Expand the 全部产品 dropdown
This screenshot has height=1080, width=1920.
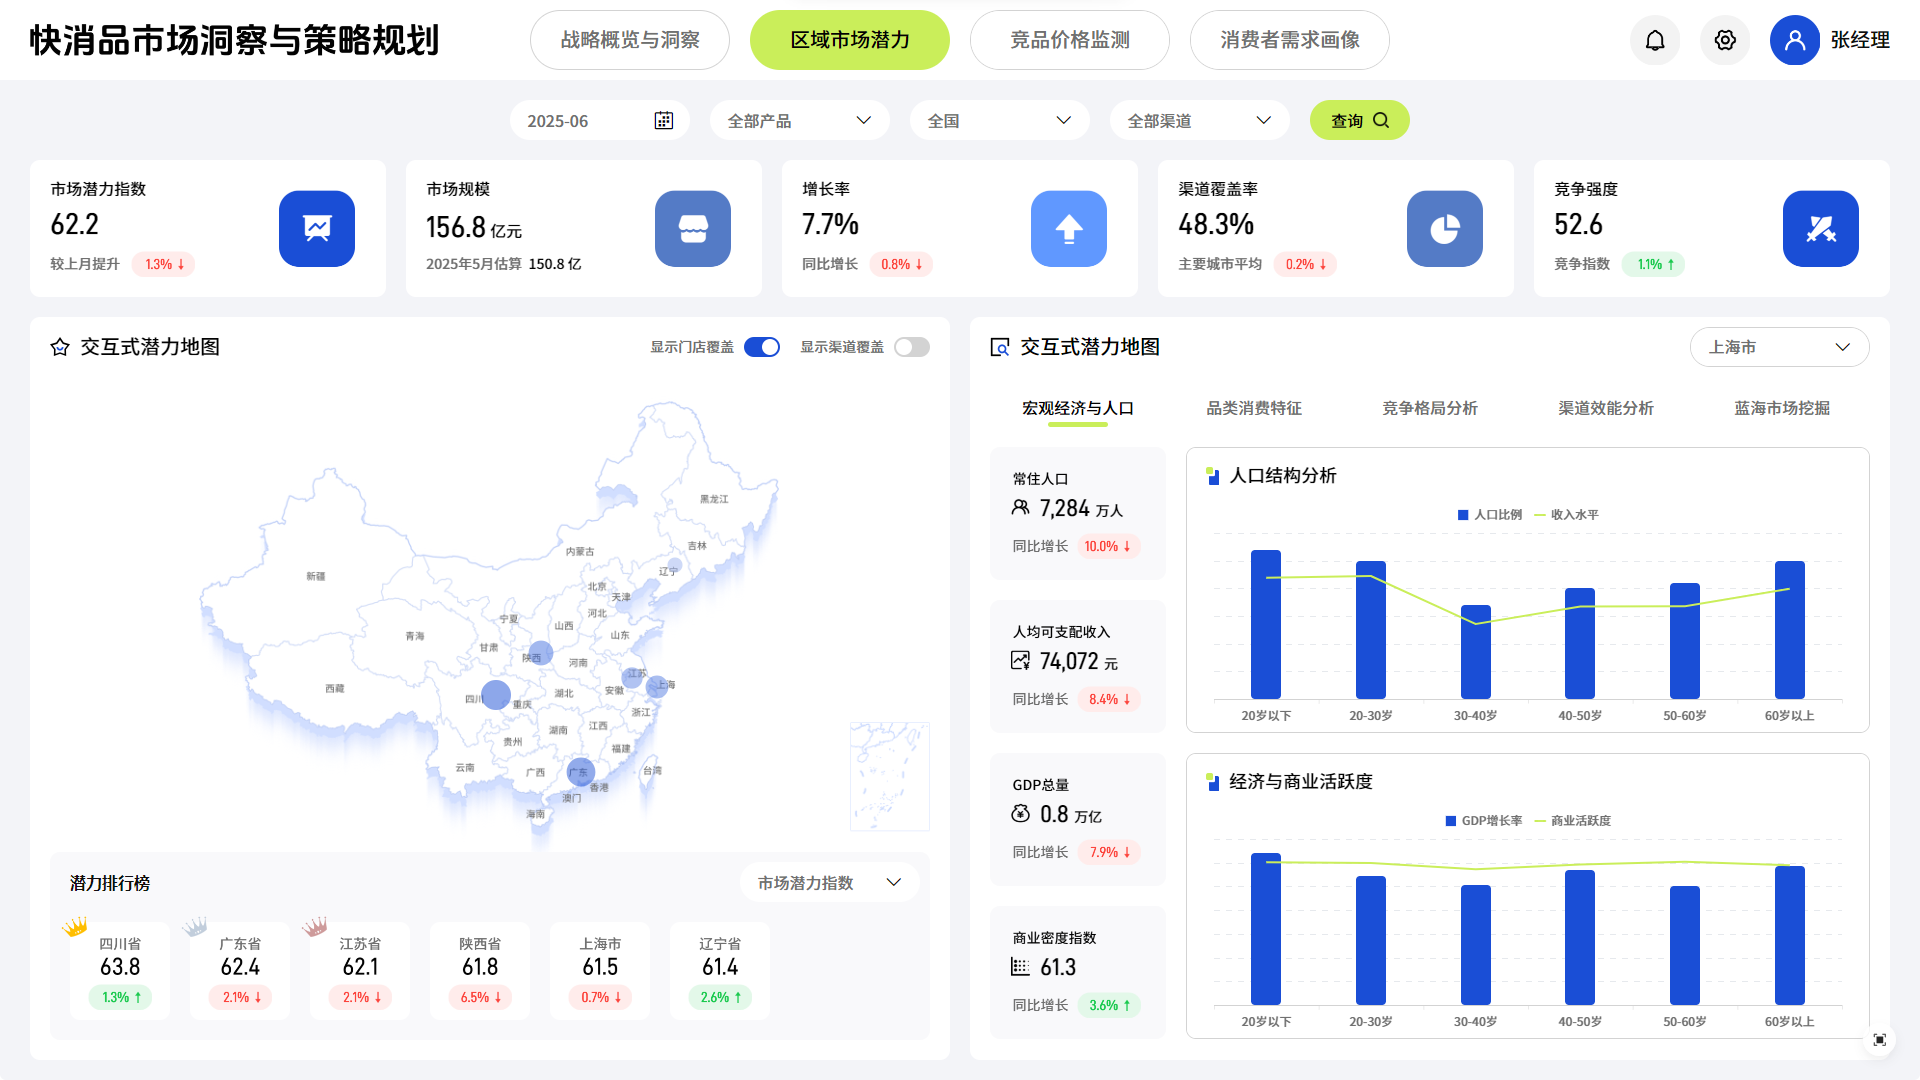pyautogui.click(x=799, y=121)
